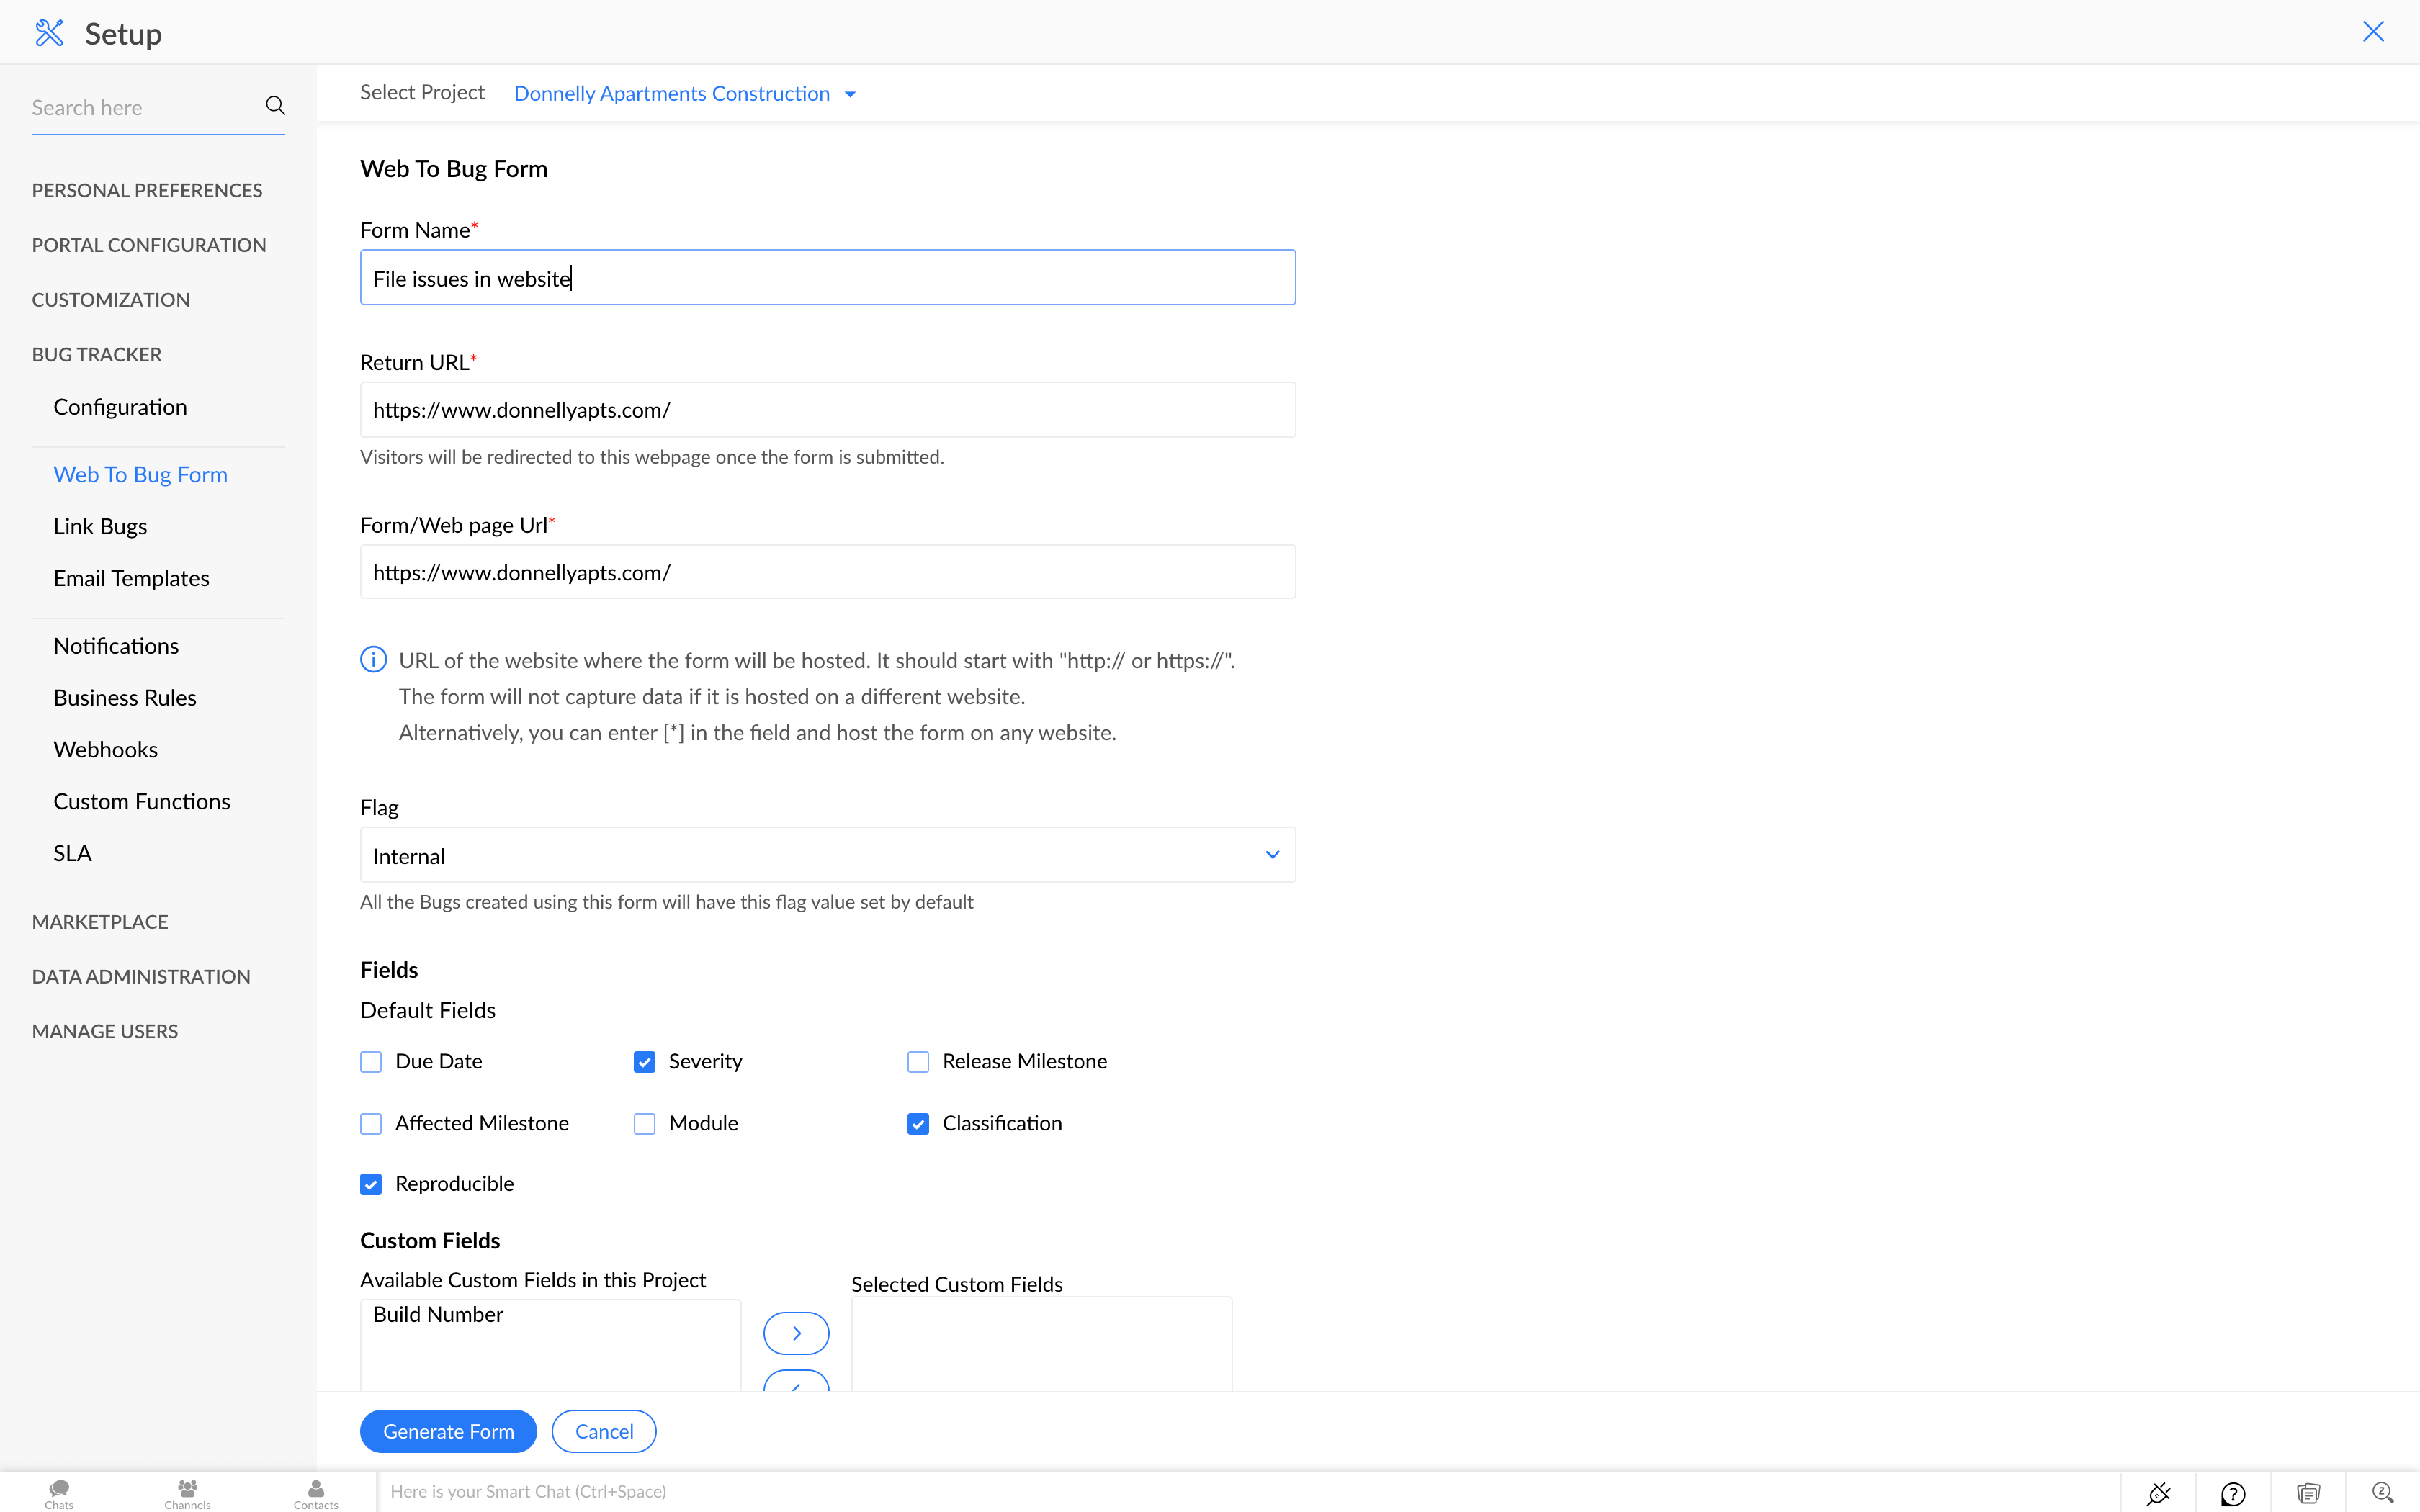Viewport: 2420px width, 1512px height.
Task: Open Configuration in sidebar
Action: [x=120, y=407]
